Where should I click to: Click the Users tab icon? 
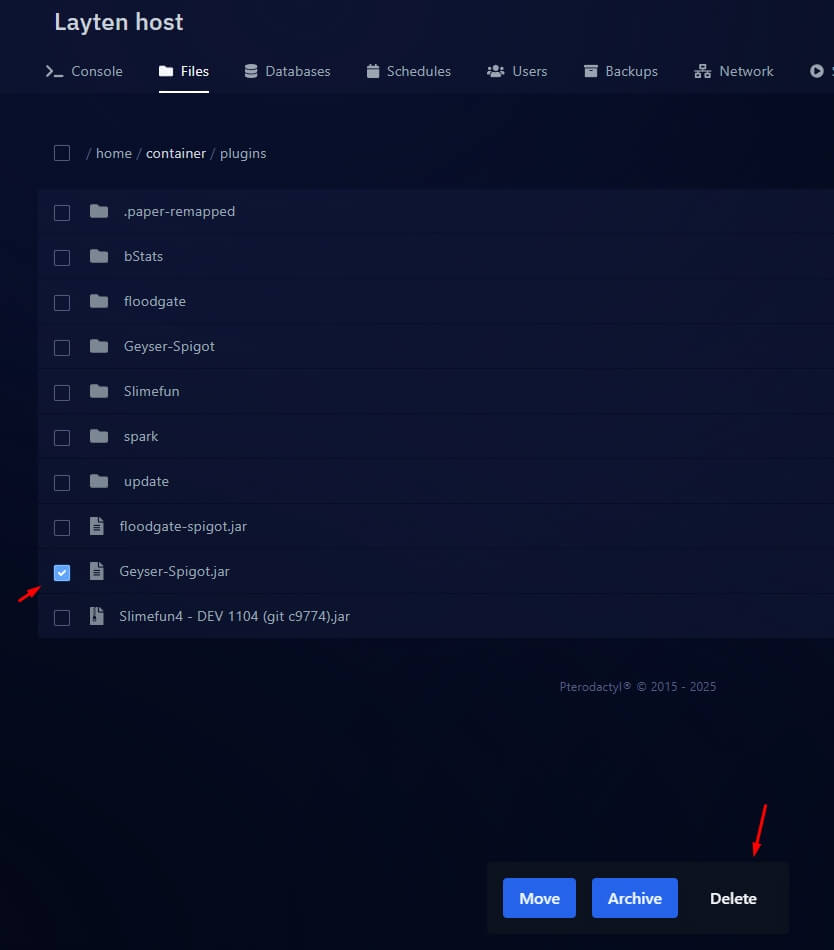coord(495,71)
